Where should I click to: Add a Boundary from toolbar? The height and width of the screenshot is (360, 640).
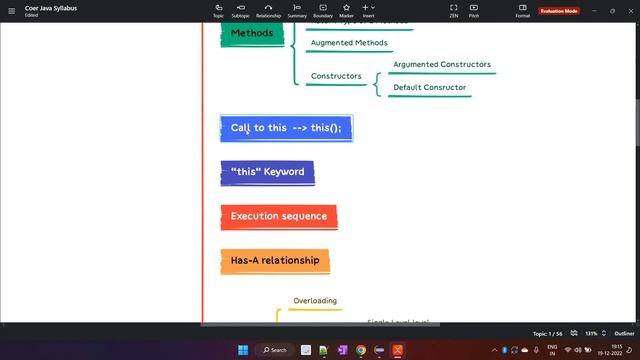323,11
